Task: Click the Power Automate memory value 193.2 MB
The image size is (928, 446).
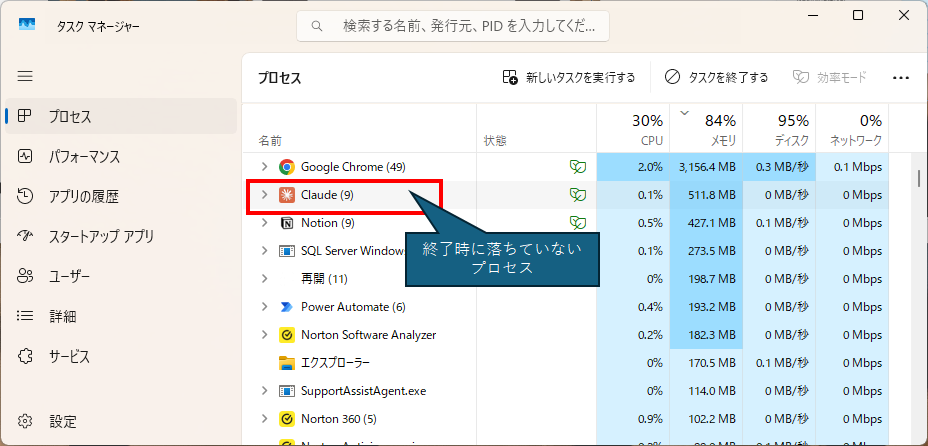Action: point(713,307)
